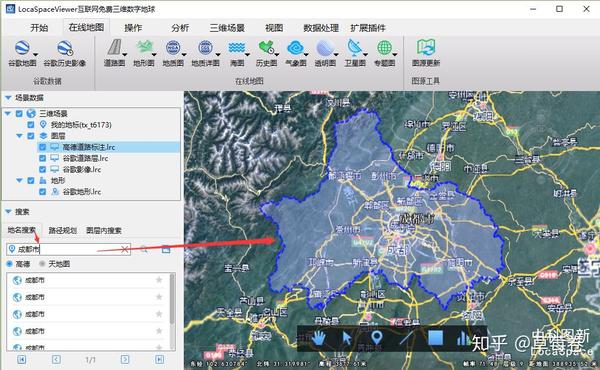The width and height of the screenshot is (600, 370).
Task: Uncheck the 谷歌影像.lrc layer
Action: pos(42,169)
